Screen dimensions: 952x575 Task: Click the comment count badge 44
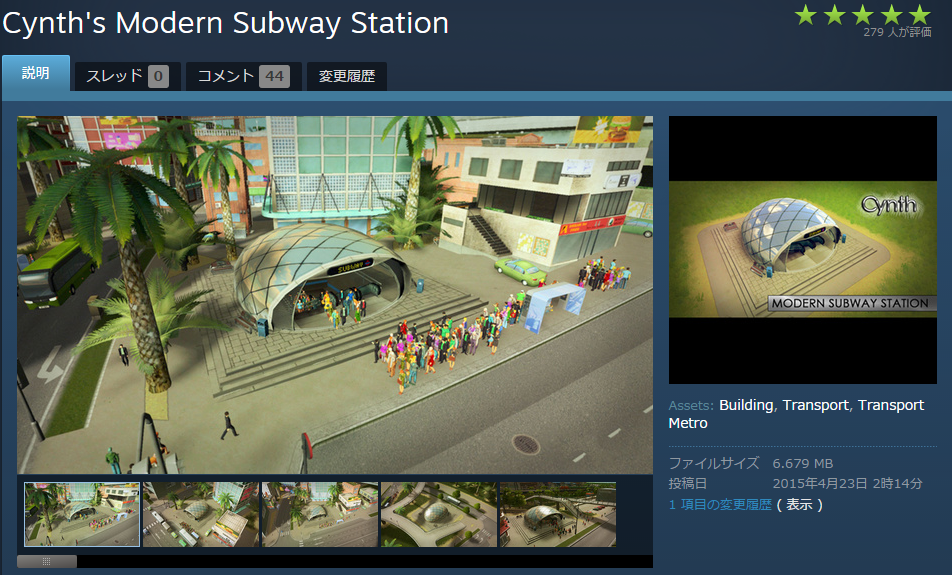tap(274, 77)
